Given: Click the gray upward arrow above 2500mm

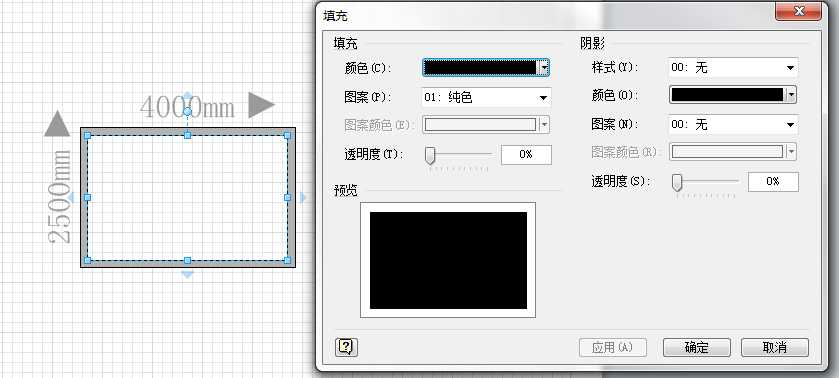Looking at the screenshot, I should (x=57, y=124).
